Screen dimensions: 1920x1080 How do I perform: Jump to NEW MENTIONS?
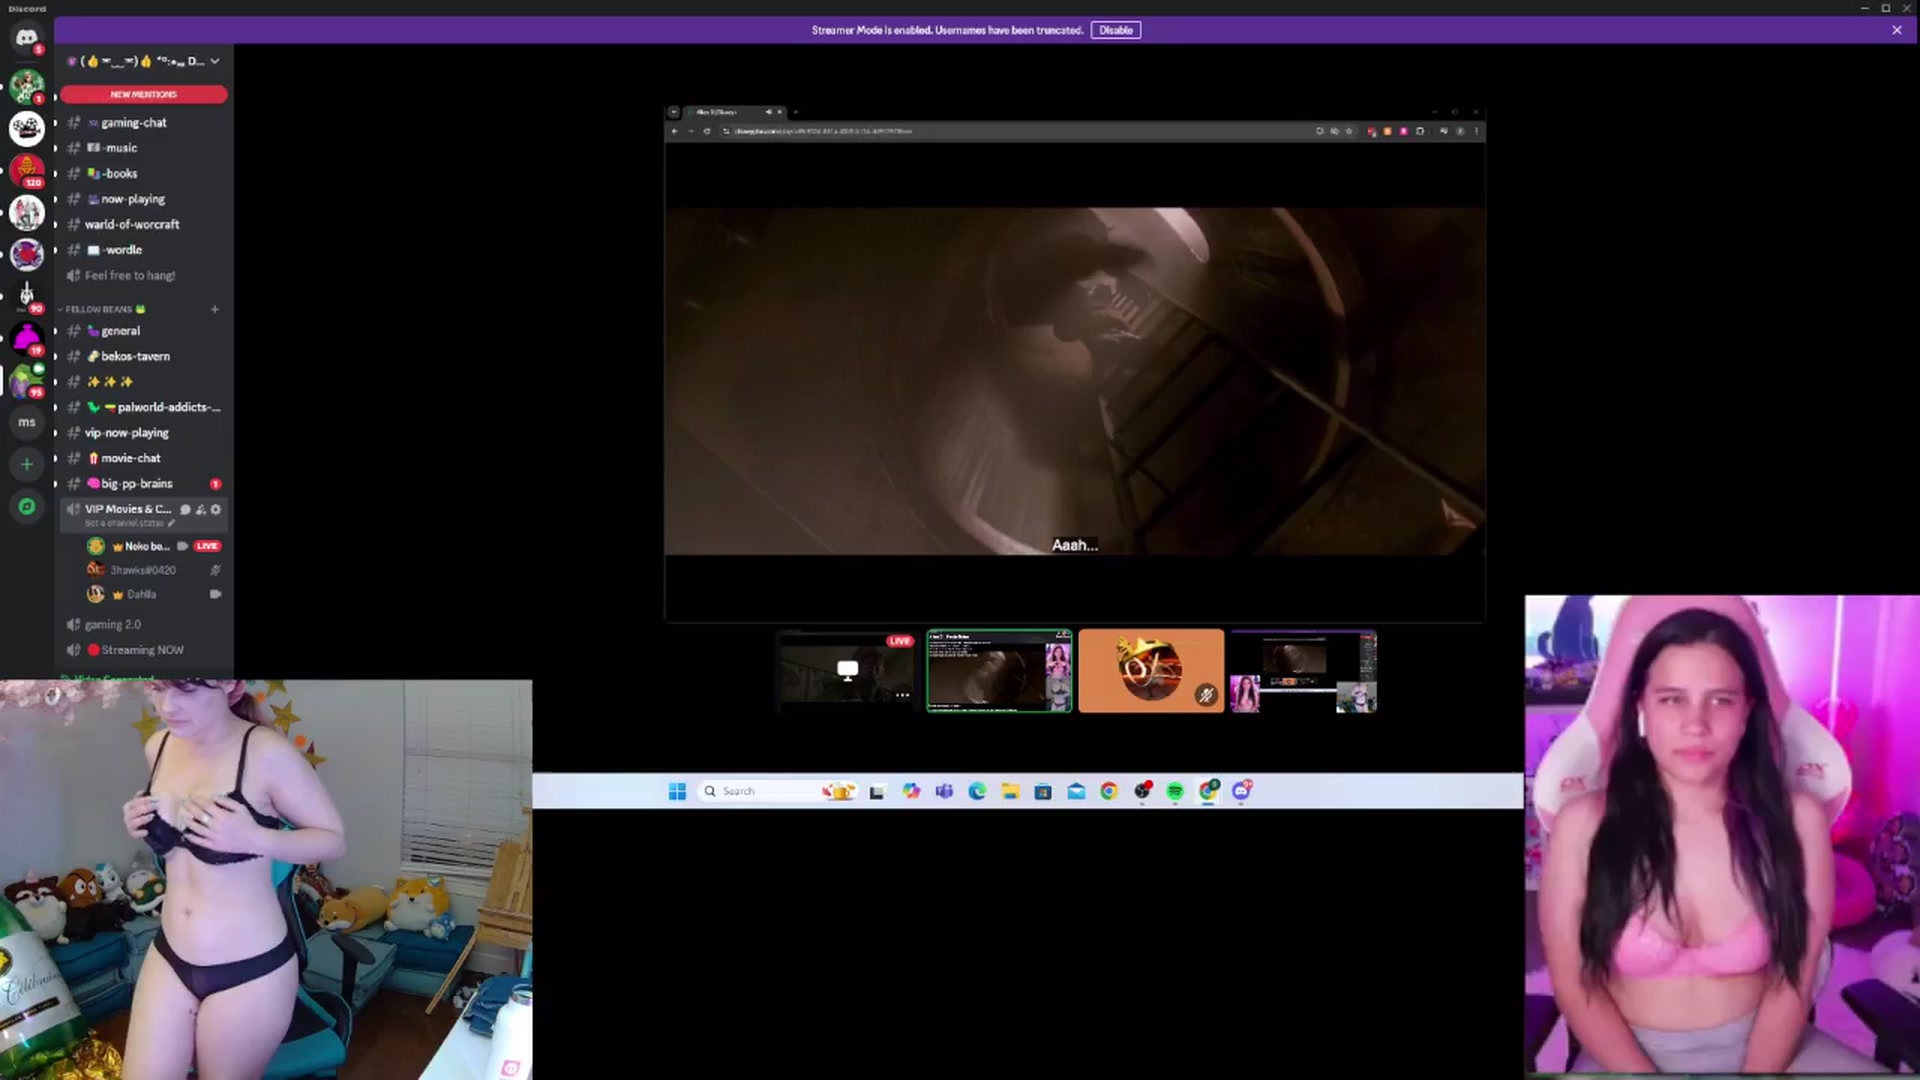[144, 94]
